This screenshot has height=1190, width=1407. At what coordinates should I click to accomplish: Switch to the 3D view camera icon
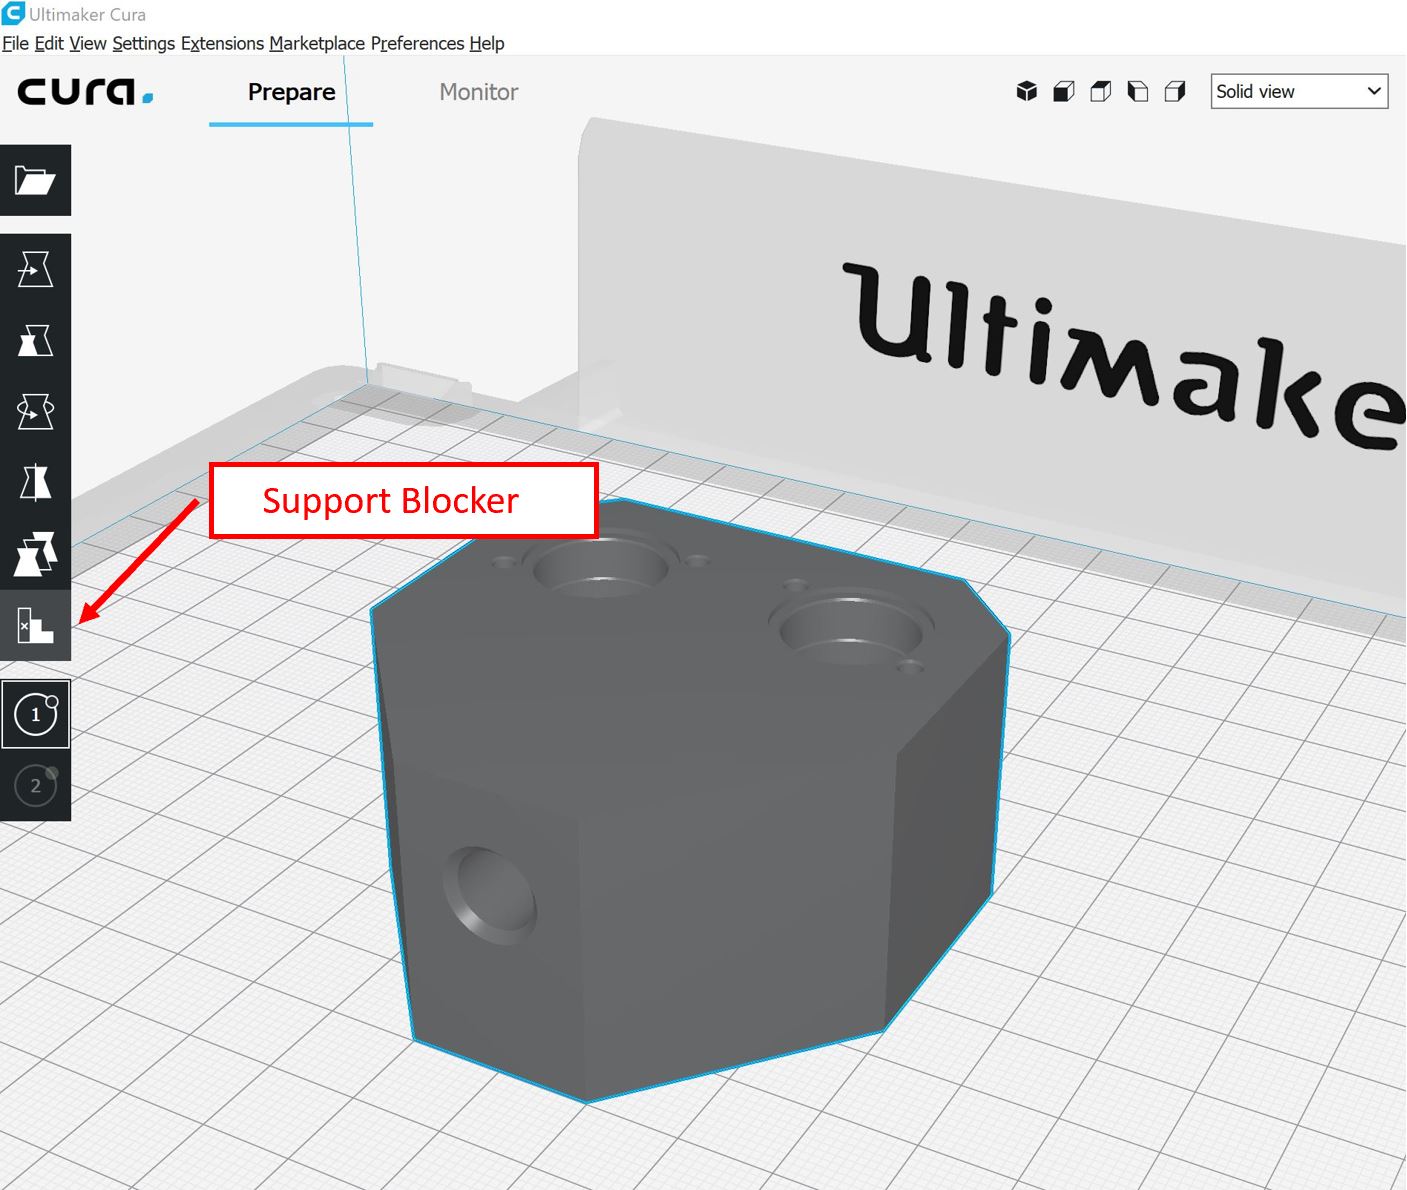tap(1026, 92)
